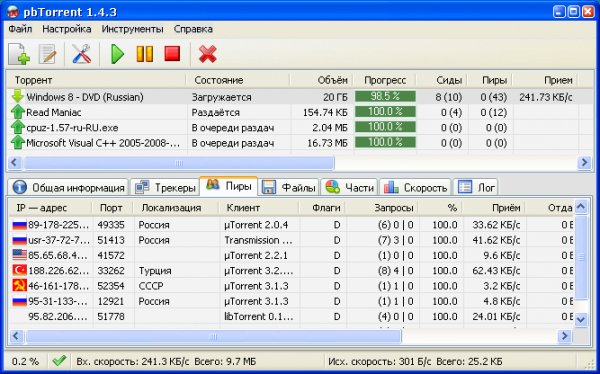600x374 pixels.
Task: Start the torrent with the green play button
Action: tap(117, 54)
